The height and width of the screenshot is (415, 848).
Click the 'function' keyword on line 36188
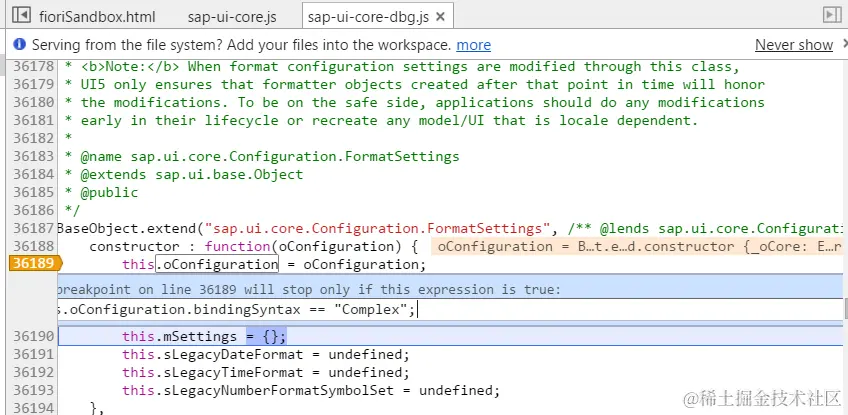237,247
